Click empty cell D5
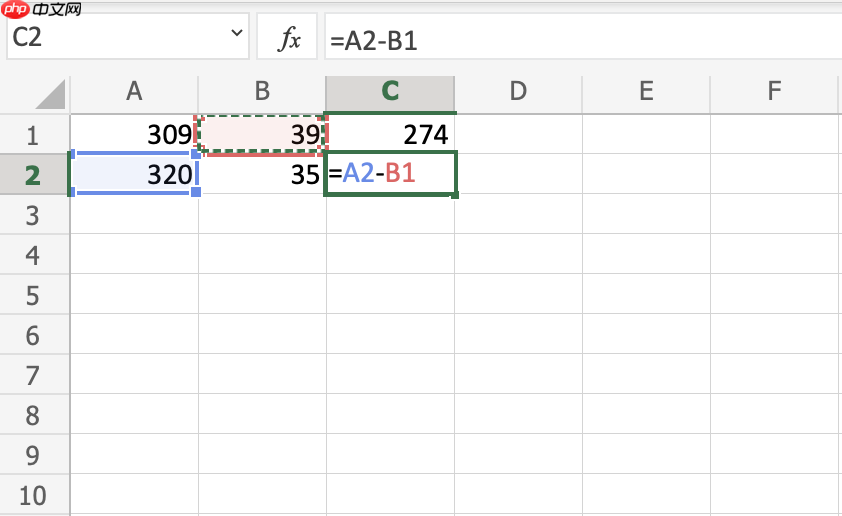Screen dimensions: 842x516 [518, 294]
